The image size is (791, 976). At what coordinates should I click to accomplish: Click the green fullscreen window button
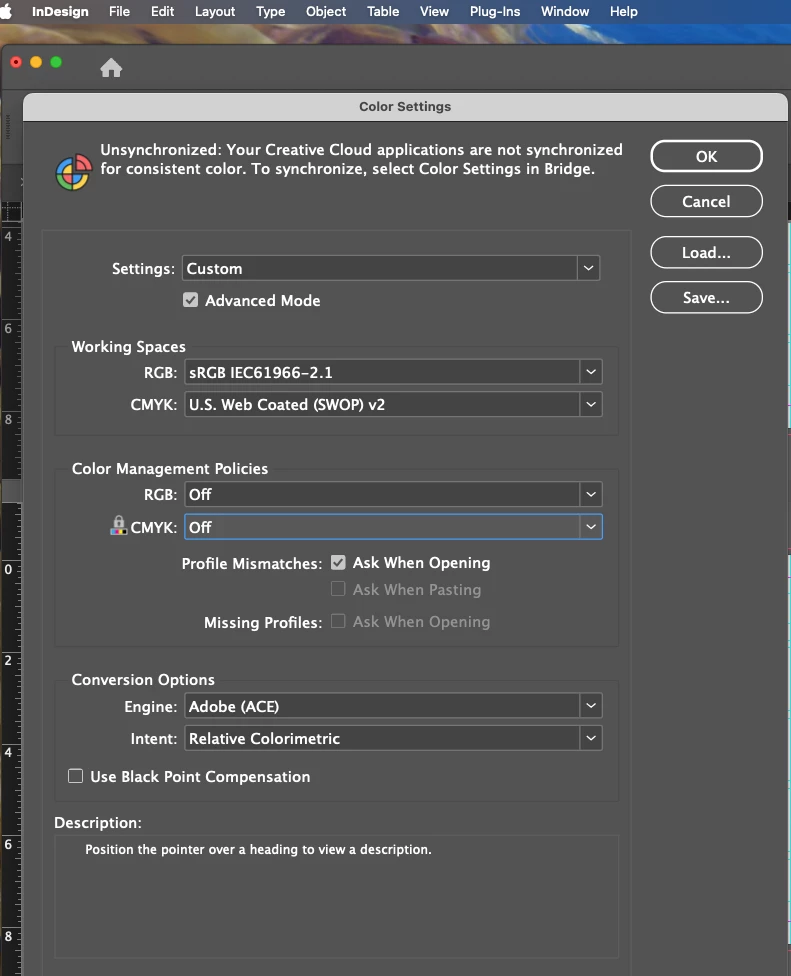(x=56, y=62)
